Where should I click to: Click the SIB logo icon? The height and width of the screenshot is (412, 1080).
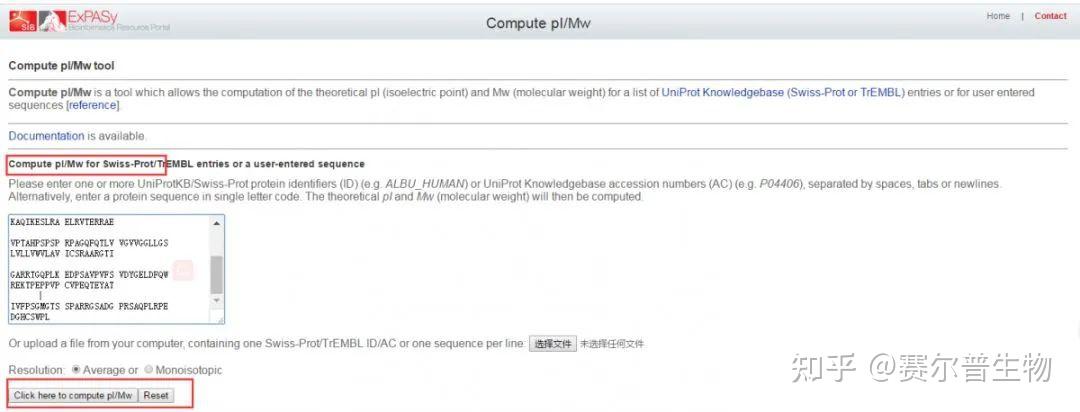pyautogui.click(x=22, y=21)
